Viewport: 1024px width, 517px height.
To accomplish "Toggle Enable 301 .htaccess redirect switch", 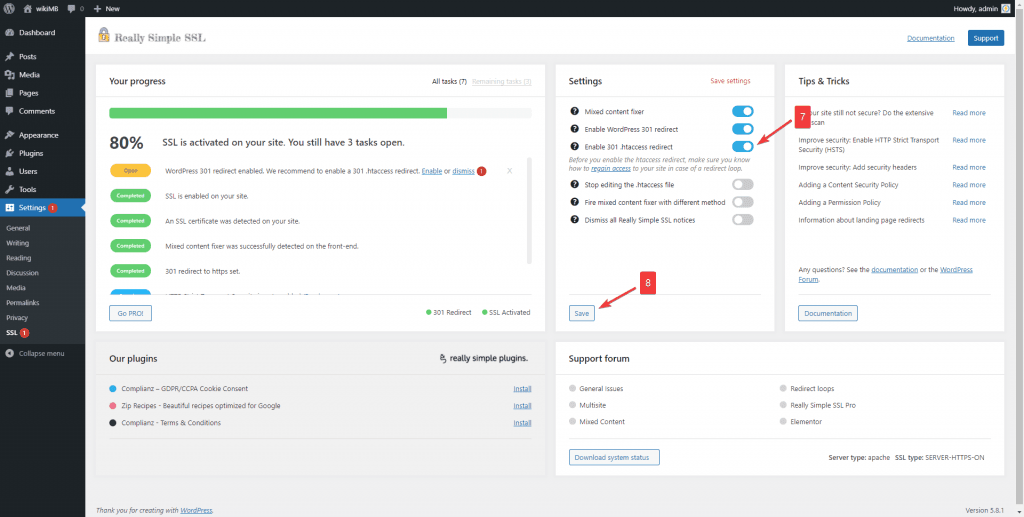I will pos(743,147).
